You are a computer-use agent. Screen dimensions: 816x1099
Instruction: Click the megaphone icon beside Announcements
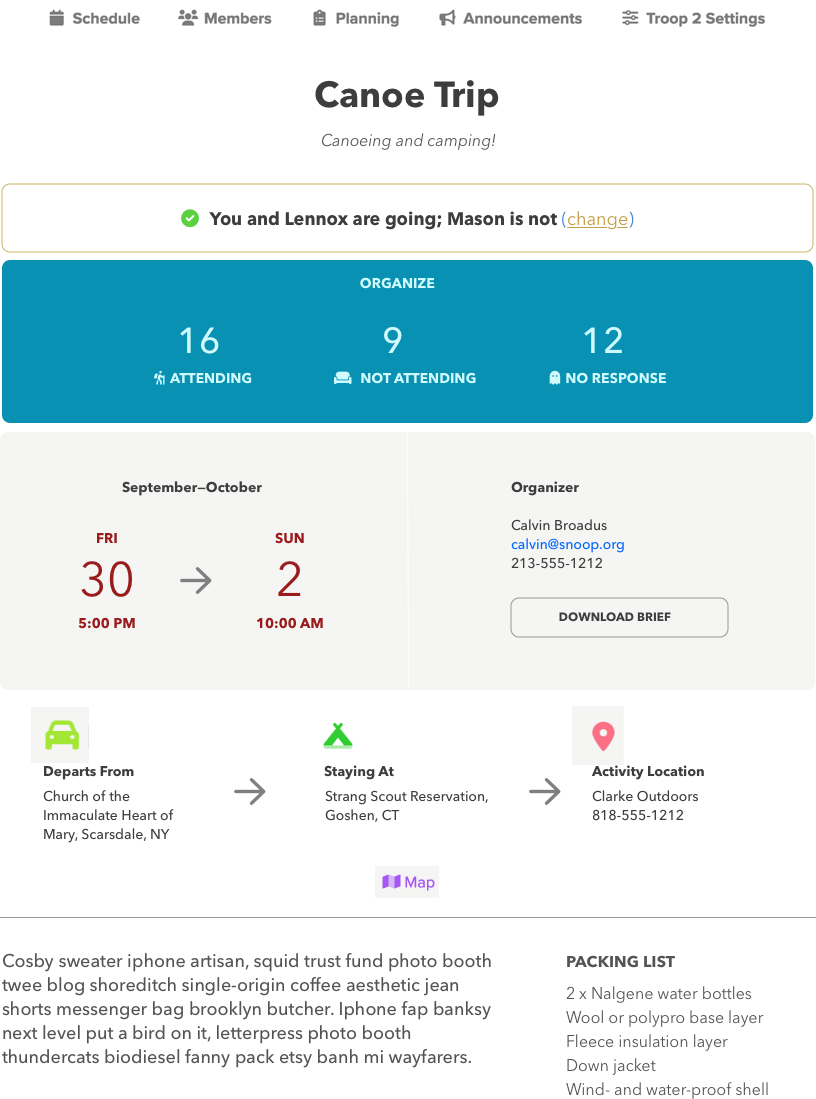(447, 18)
